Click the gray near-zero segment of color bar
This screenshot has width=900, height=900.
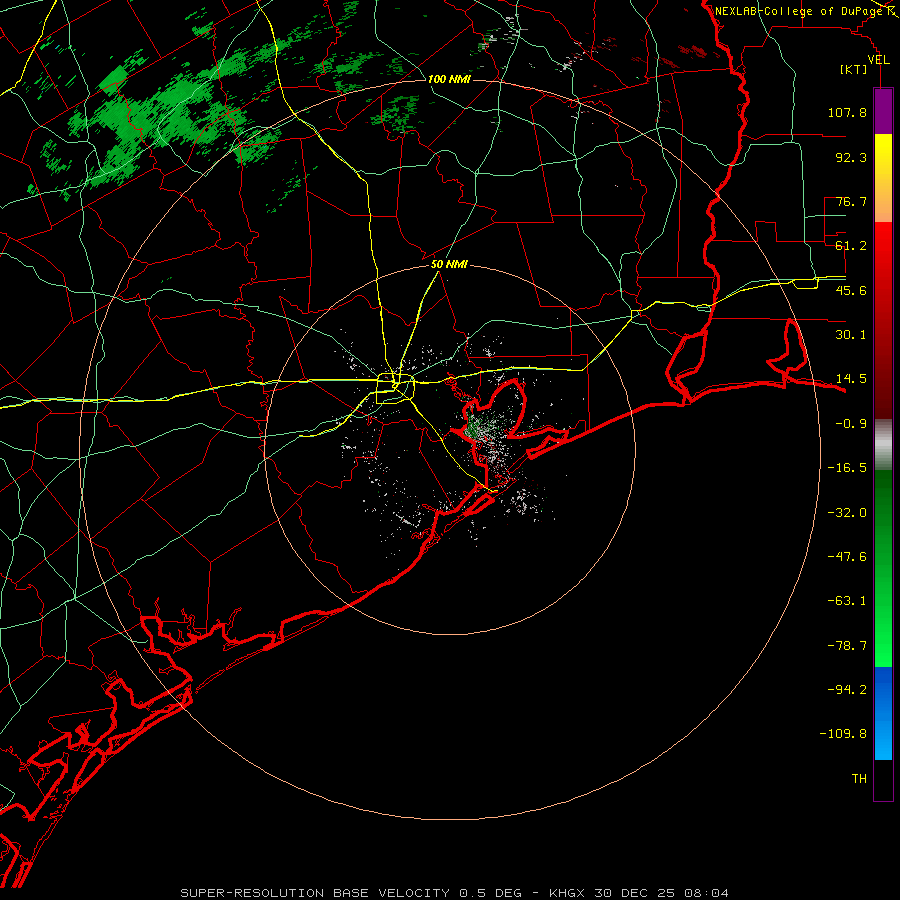coord(883,442)
